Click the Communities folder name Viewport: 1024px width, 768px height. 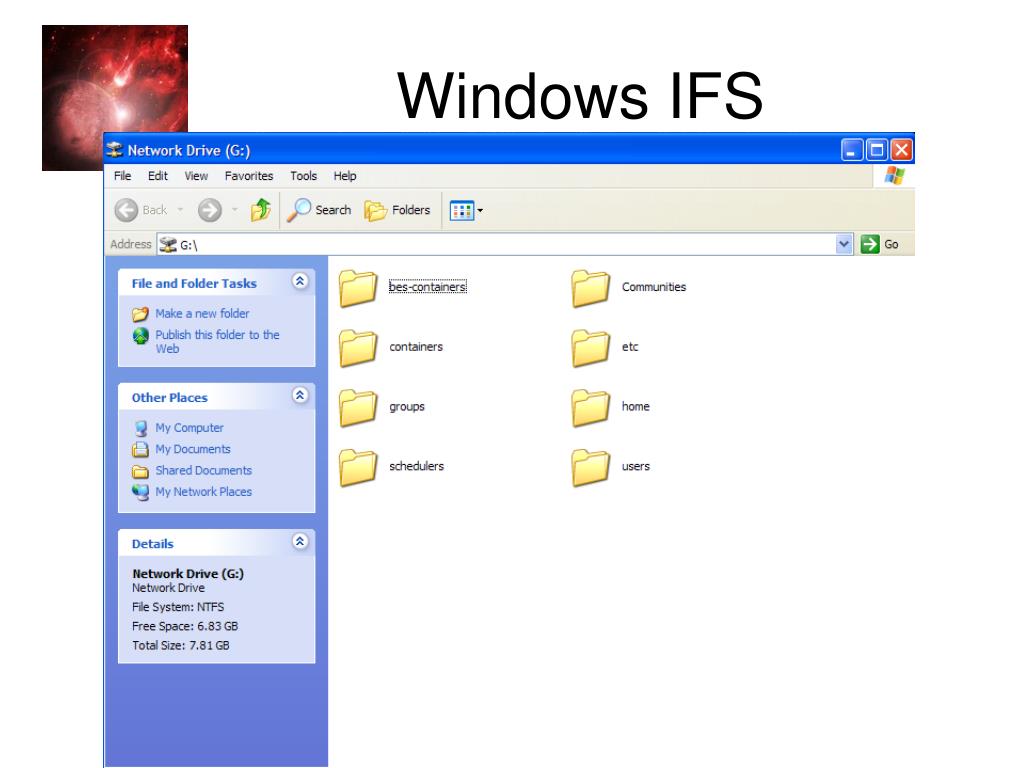(x=654, y=287)
